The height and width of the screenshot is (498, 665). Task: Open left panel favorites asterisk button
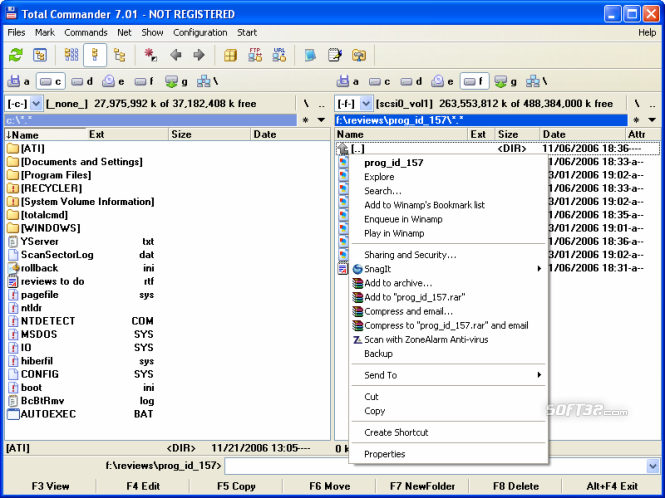pos(305,120)
